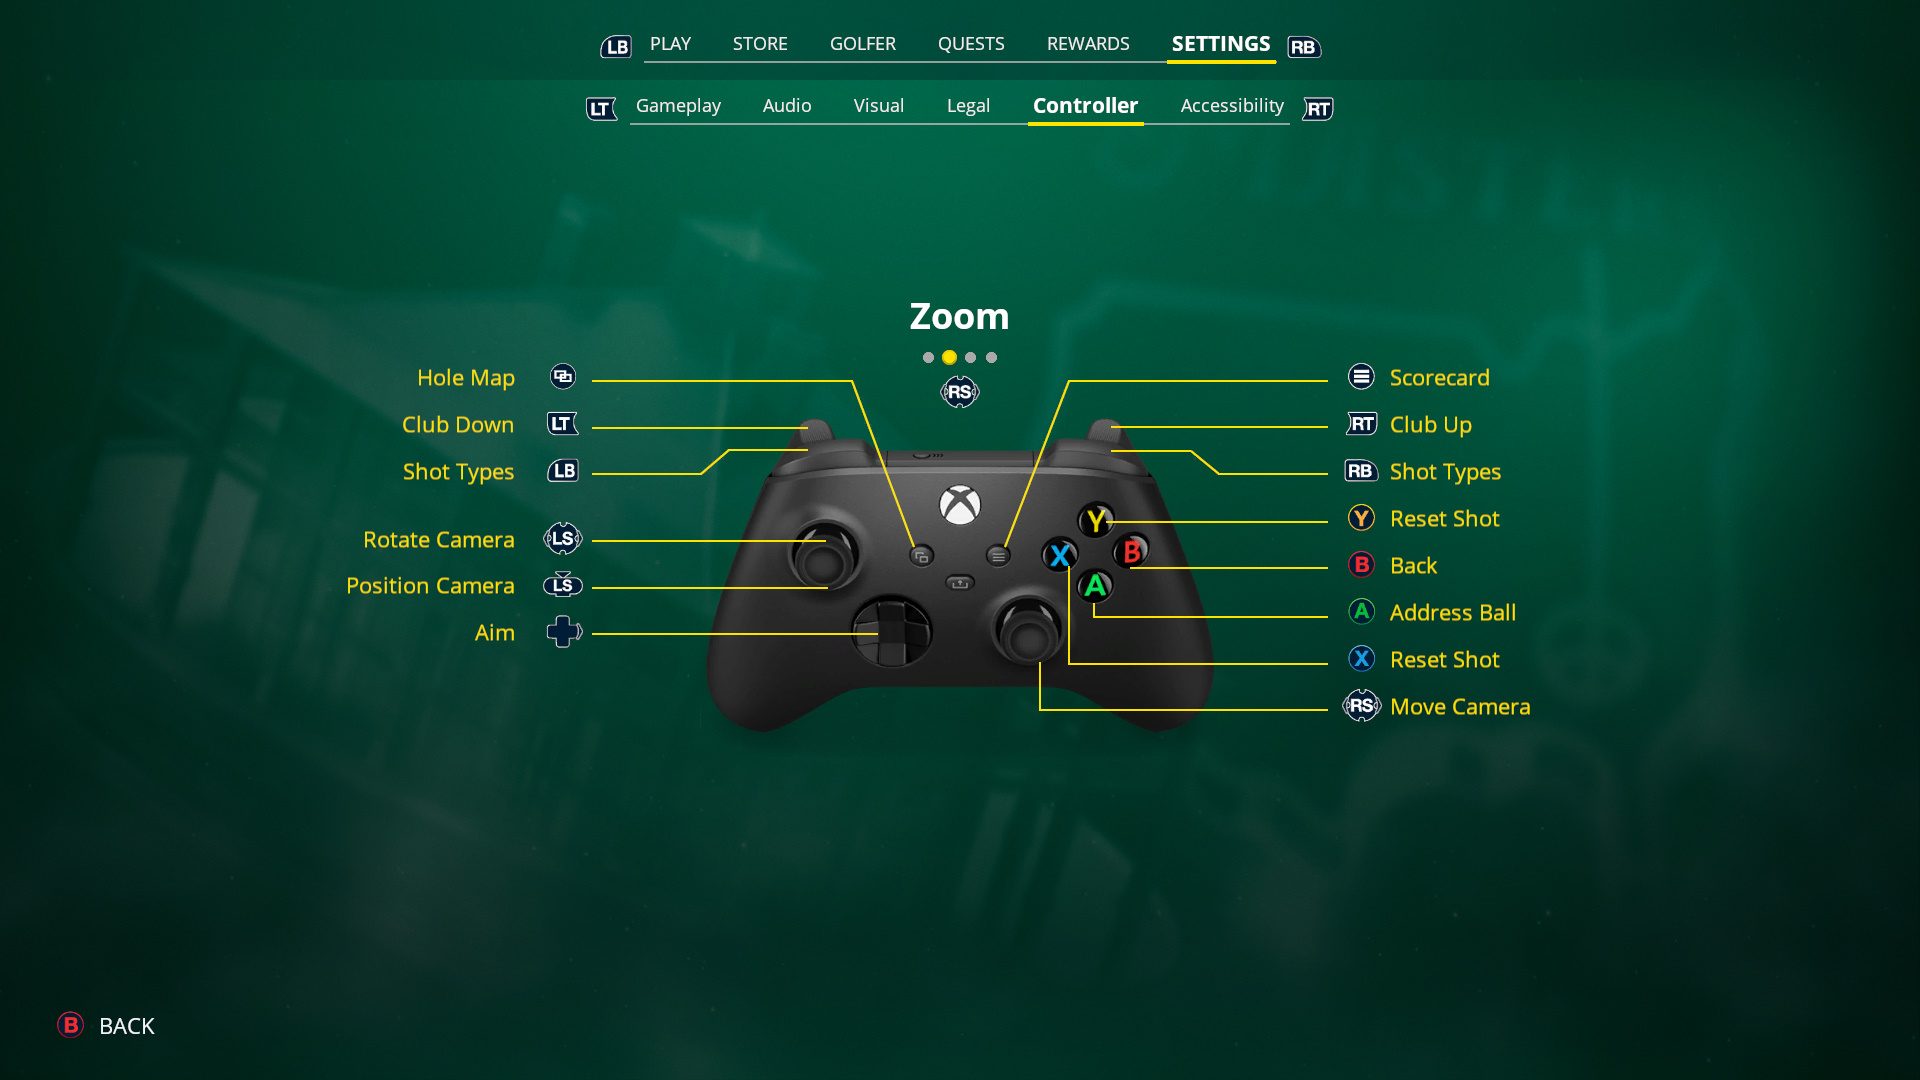Select the GOLFER menu item
The image size is (1920, 1080).
(862, 44)
